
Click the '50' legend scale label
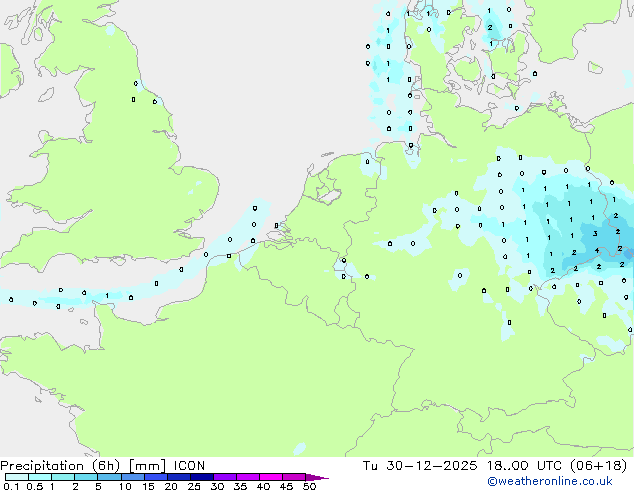(x=310, y=486)
